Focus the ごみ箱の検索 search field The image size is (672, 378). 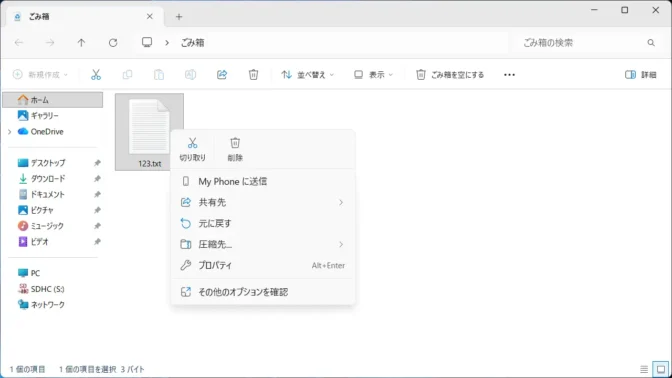pyautogui.click(x=586, y=42)
